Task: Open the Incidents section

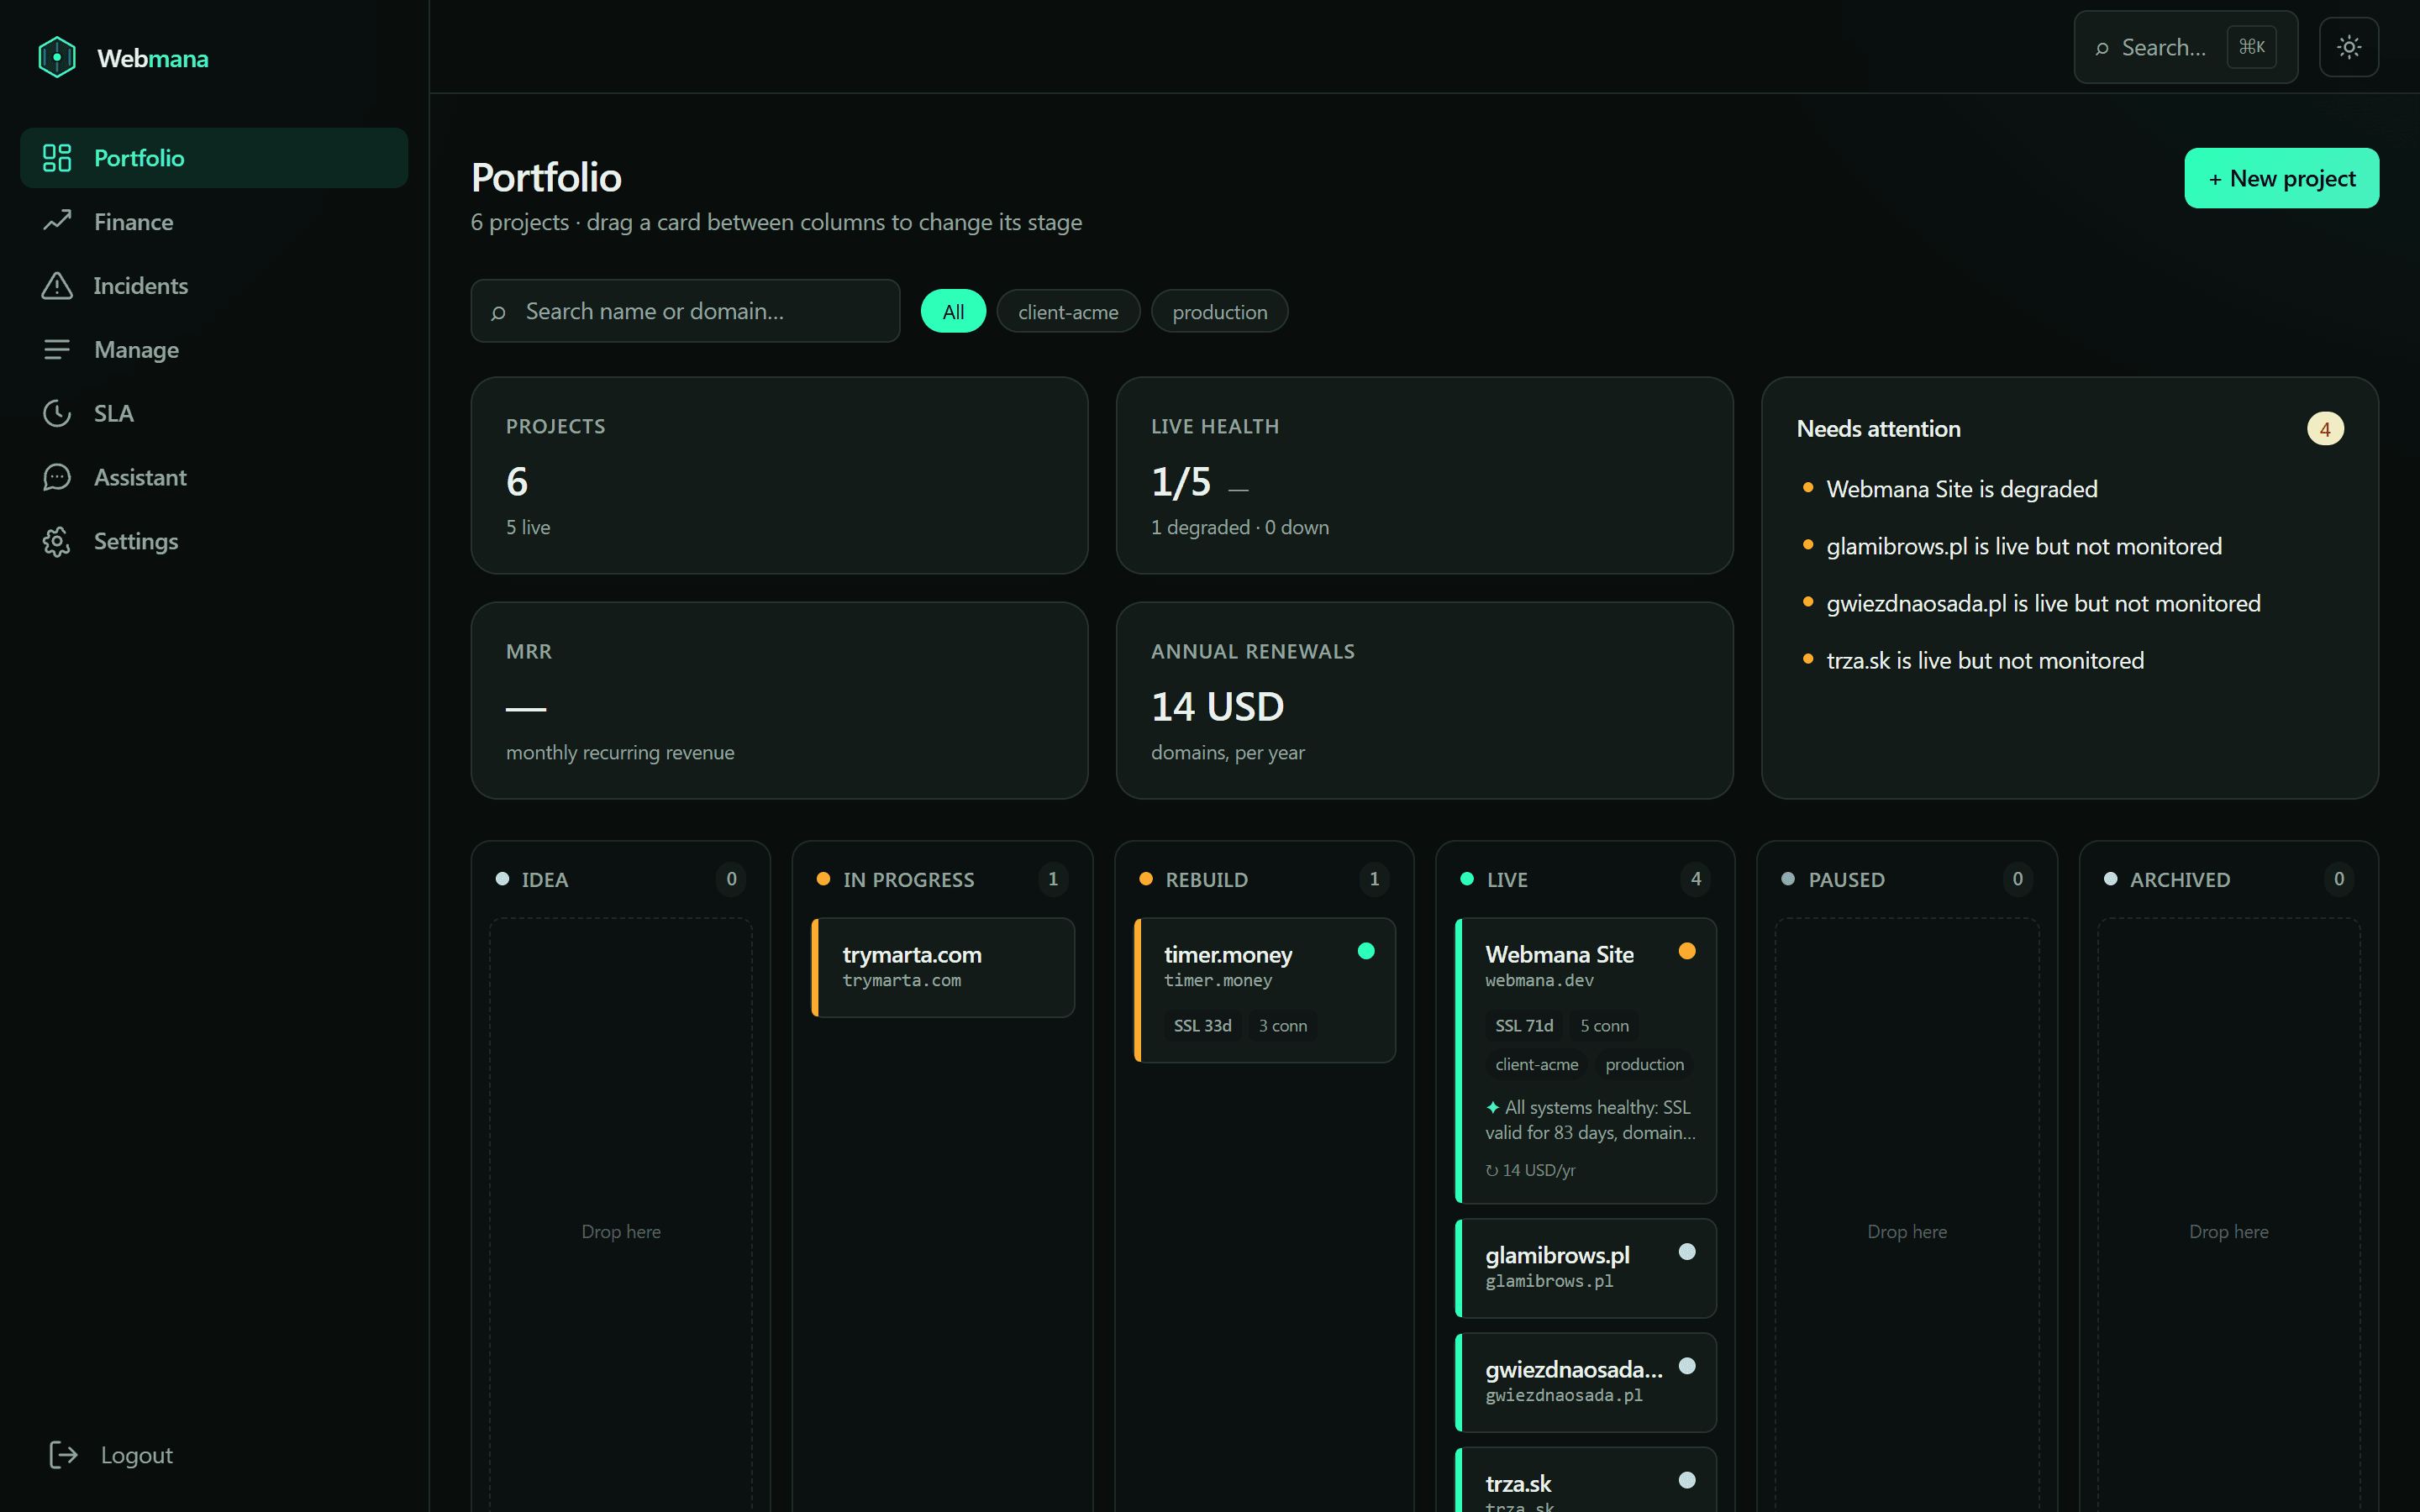Action: (x=214, y=285)
